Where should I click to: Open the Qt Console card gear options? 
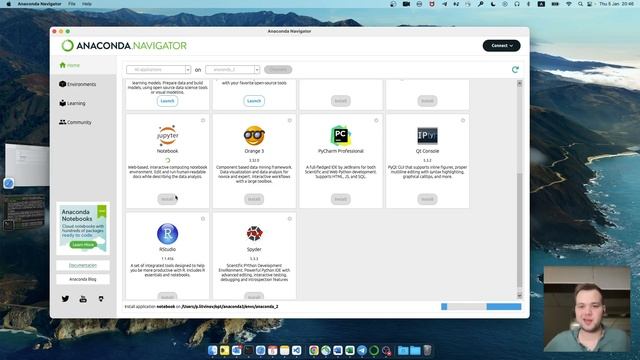[x=463, y=120]
